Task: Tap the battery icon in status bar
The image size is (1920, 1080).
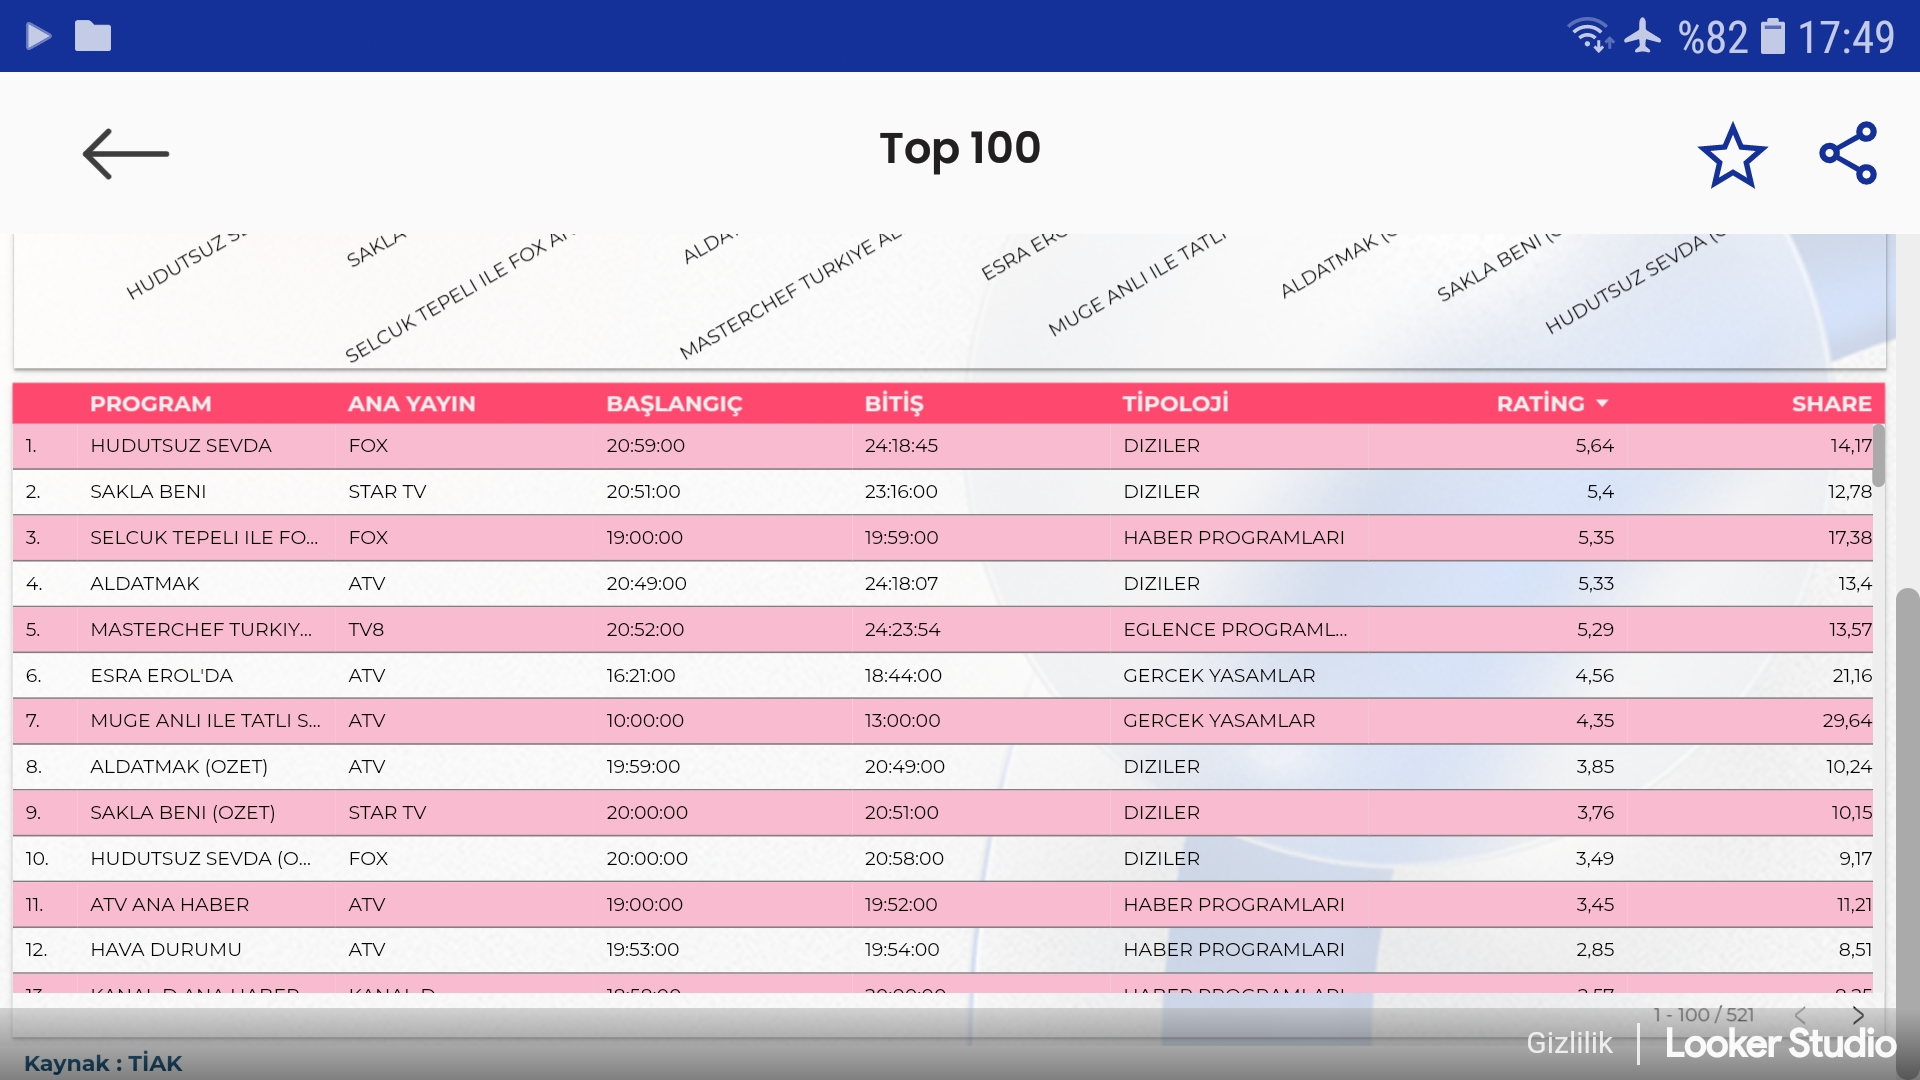Action: (1772, 37)
